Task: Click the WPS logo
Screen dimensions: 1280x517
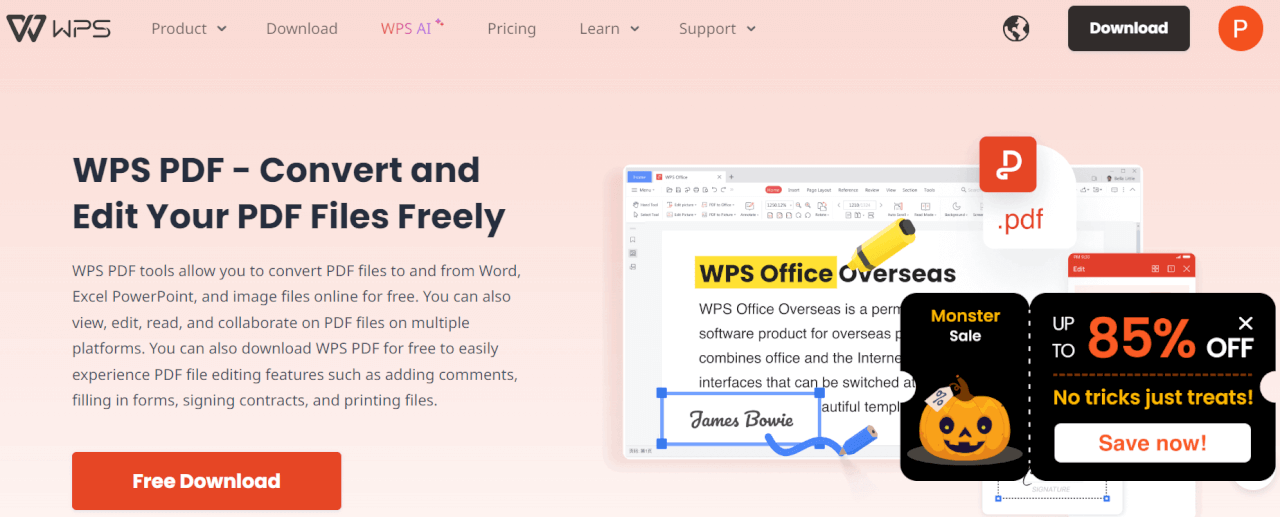Action: click(x=58, y=28)
